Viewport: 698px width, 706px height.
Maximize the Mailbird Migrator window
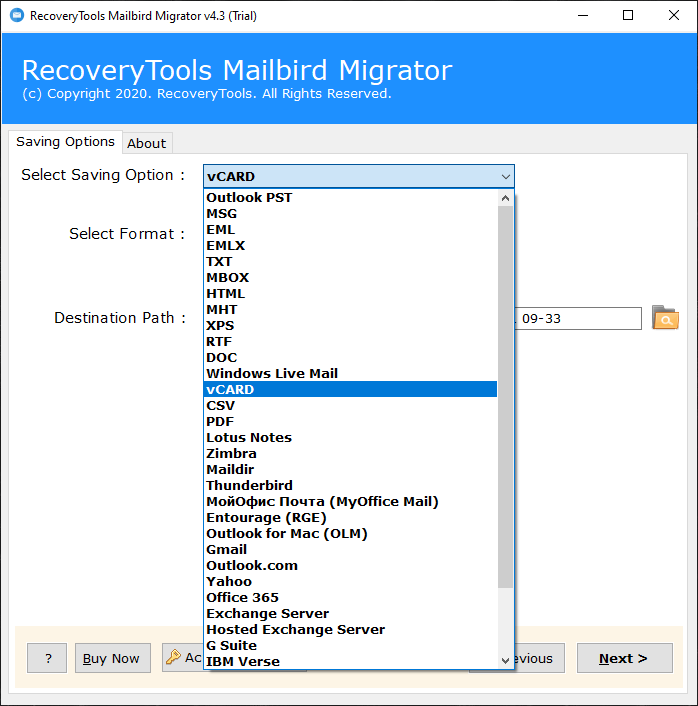[628, 15]
